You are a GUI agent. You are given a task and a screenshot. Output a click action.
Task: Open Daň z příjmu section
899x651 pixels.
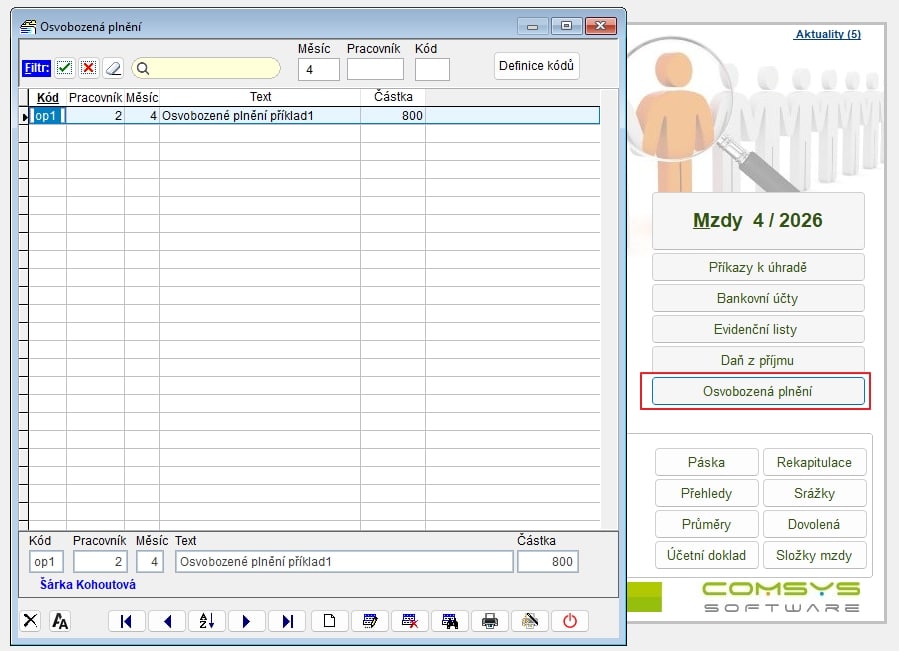(757, 360)
